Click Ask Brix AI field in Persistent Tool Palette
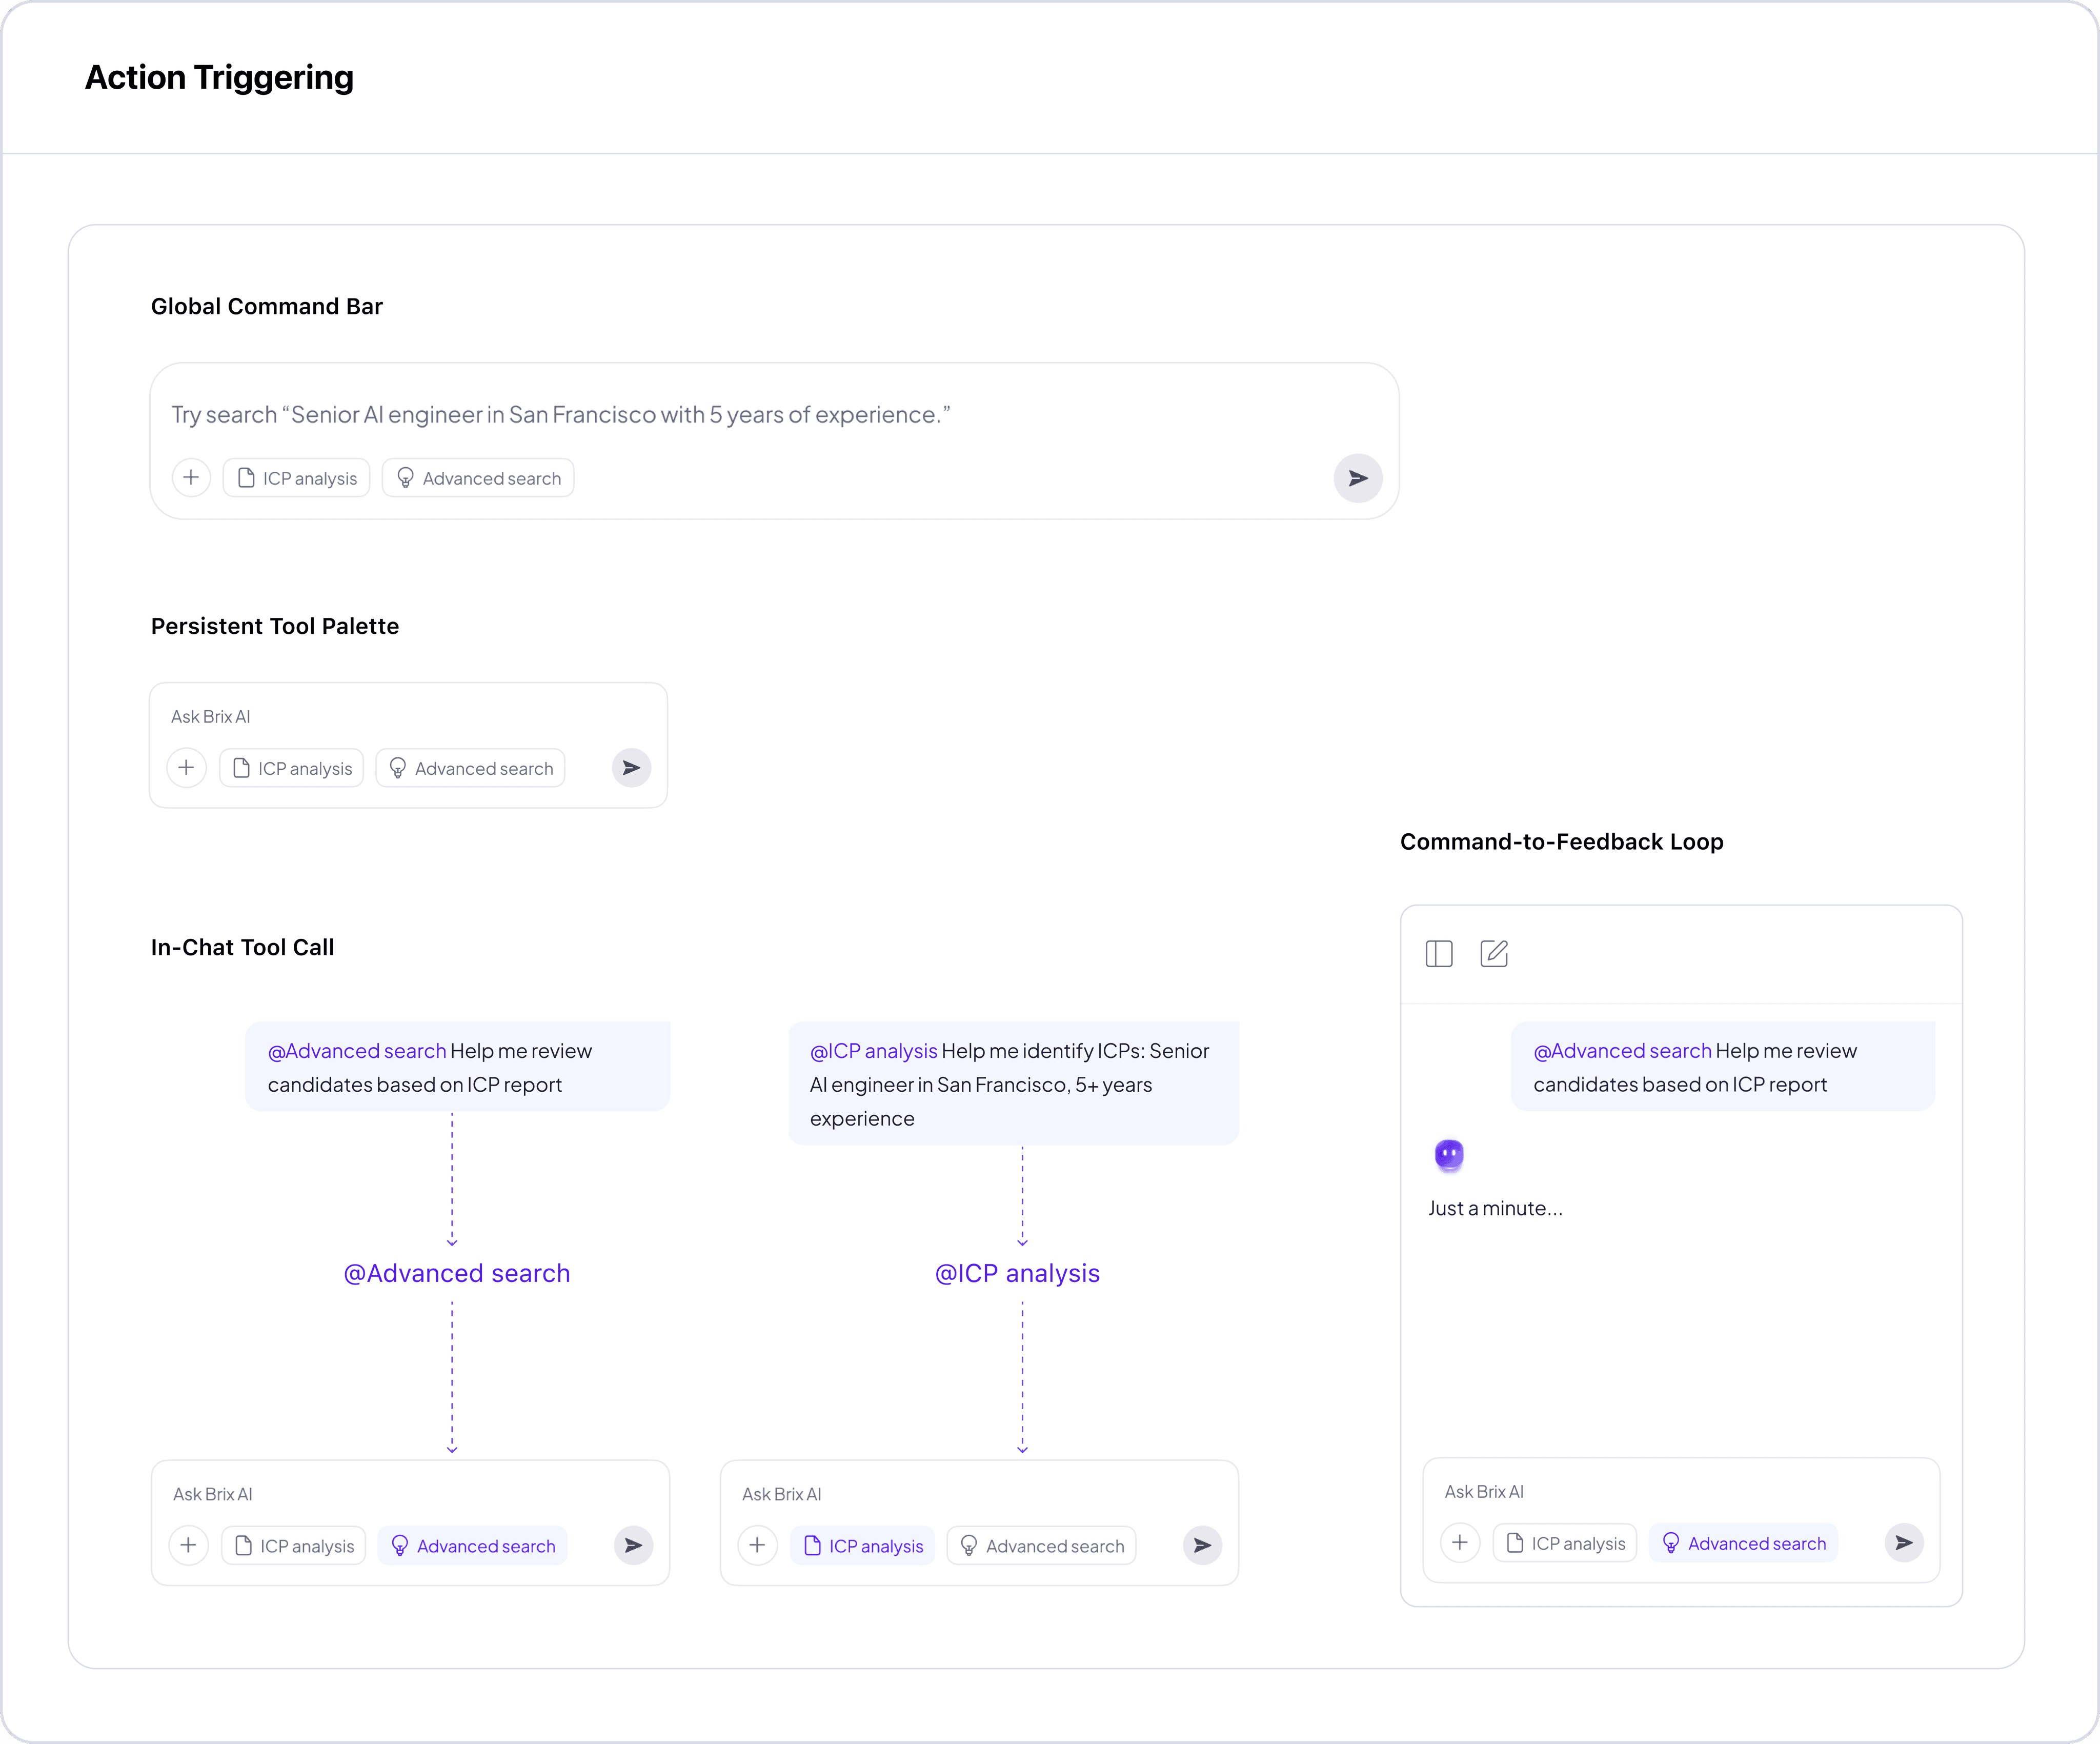The image size is (2100, 1744). click(x=211, y=717)
